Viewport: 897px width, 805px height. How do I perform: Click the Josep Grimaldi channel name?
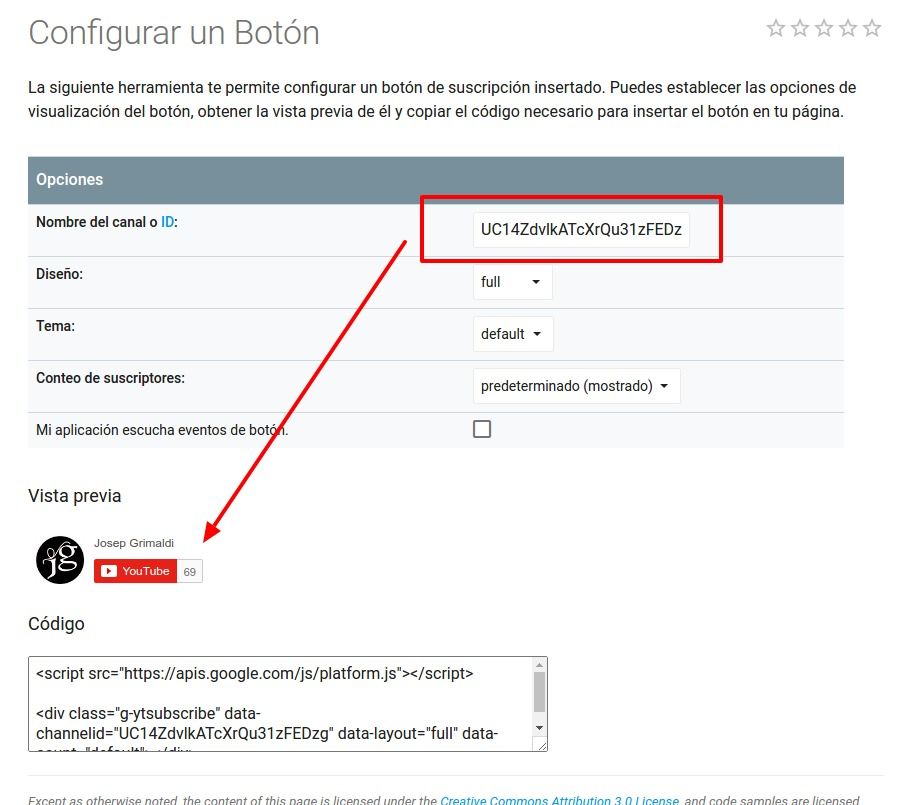(x=134, y=543)
